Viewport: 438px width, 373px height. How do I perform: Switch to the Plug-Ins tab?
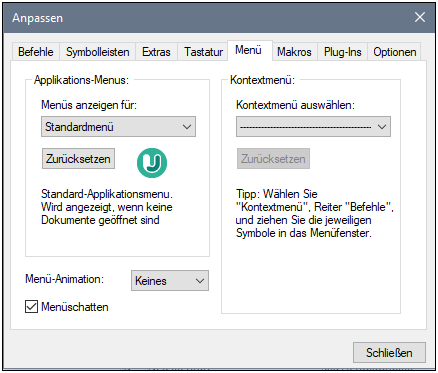coord(342,52)
